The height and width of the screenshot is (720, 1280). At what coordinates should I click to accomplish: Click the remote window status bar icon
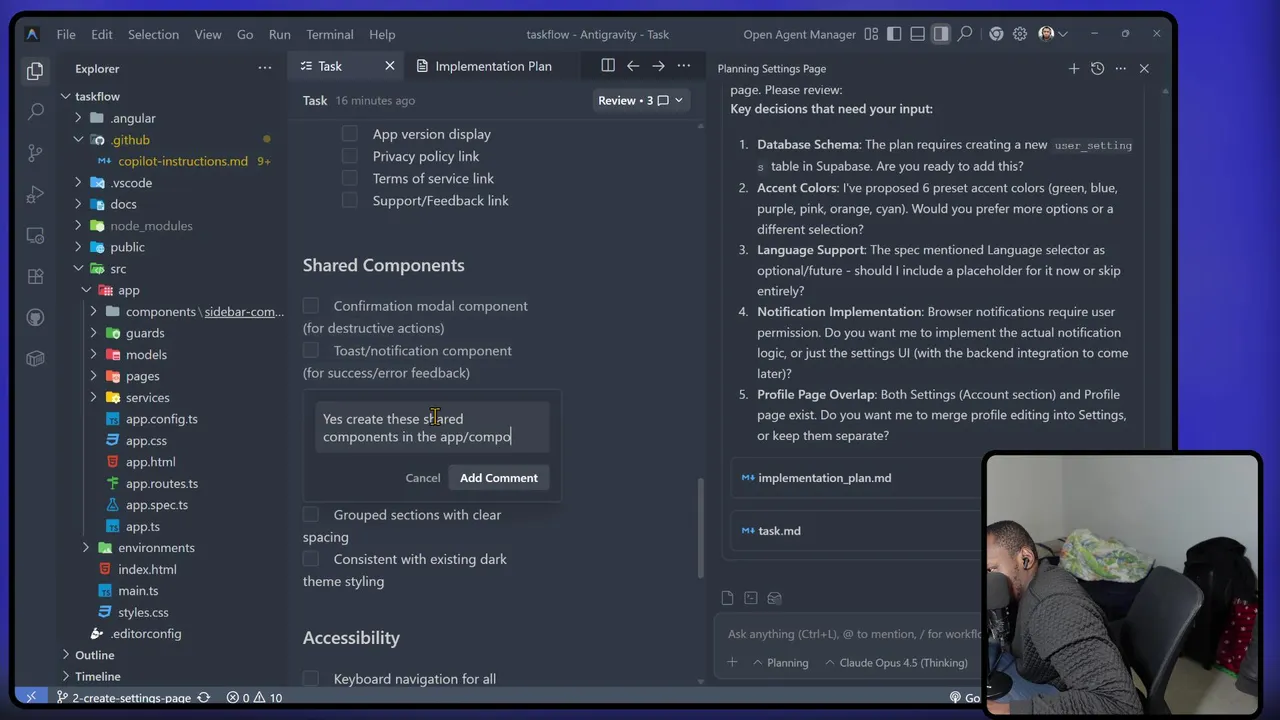click(x=31, y=697)
